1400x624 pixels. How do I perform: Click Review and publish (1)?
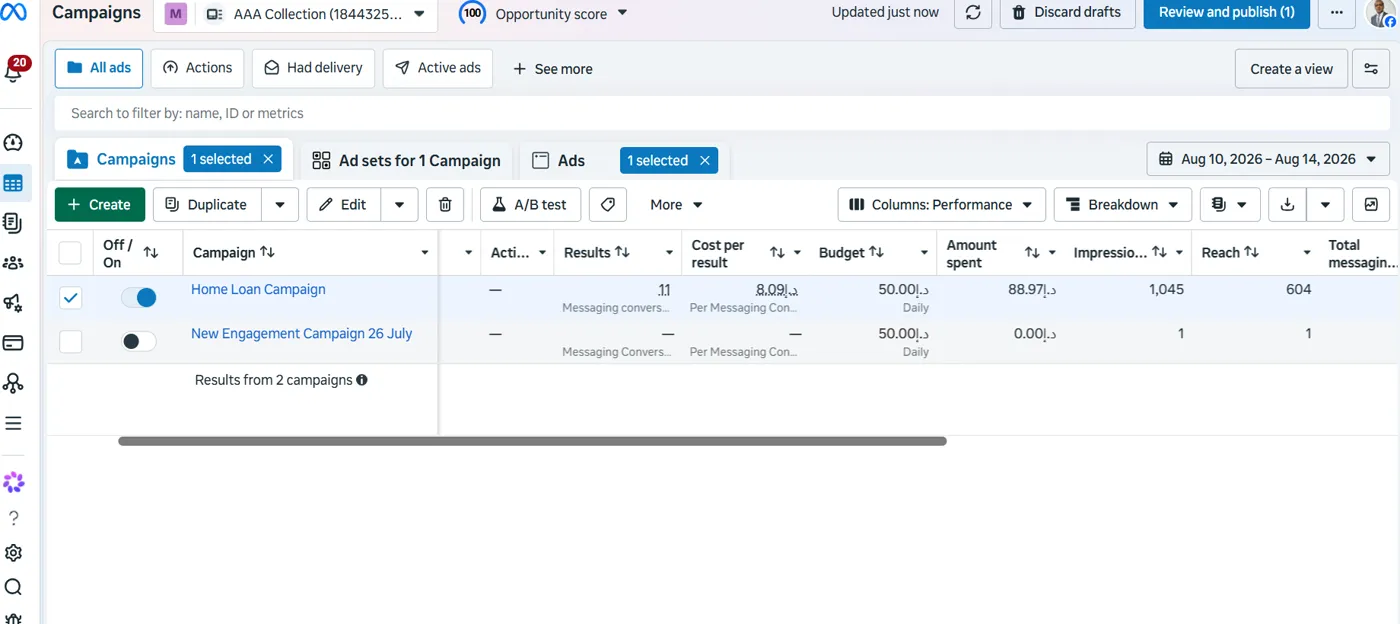click(1227, 13)
